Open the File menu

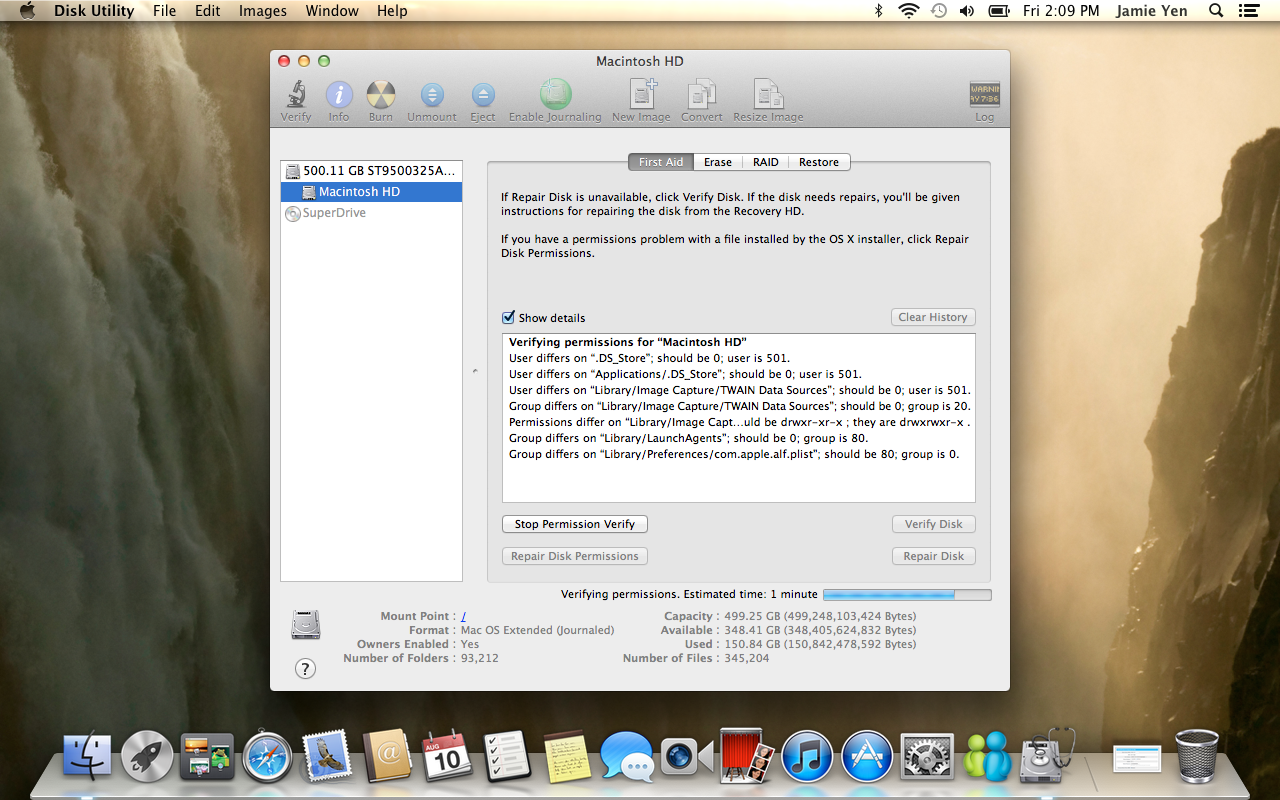point(164,11)
